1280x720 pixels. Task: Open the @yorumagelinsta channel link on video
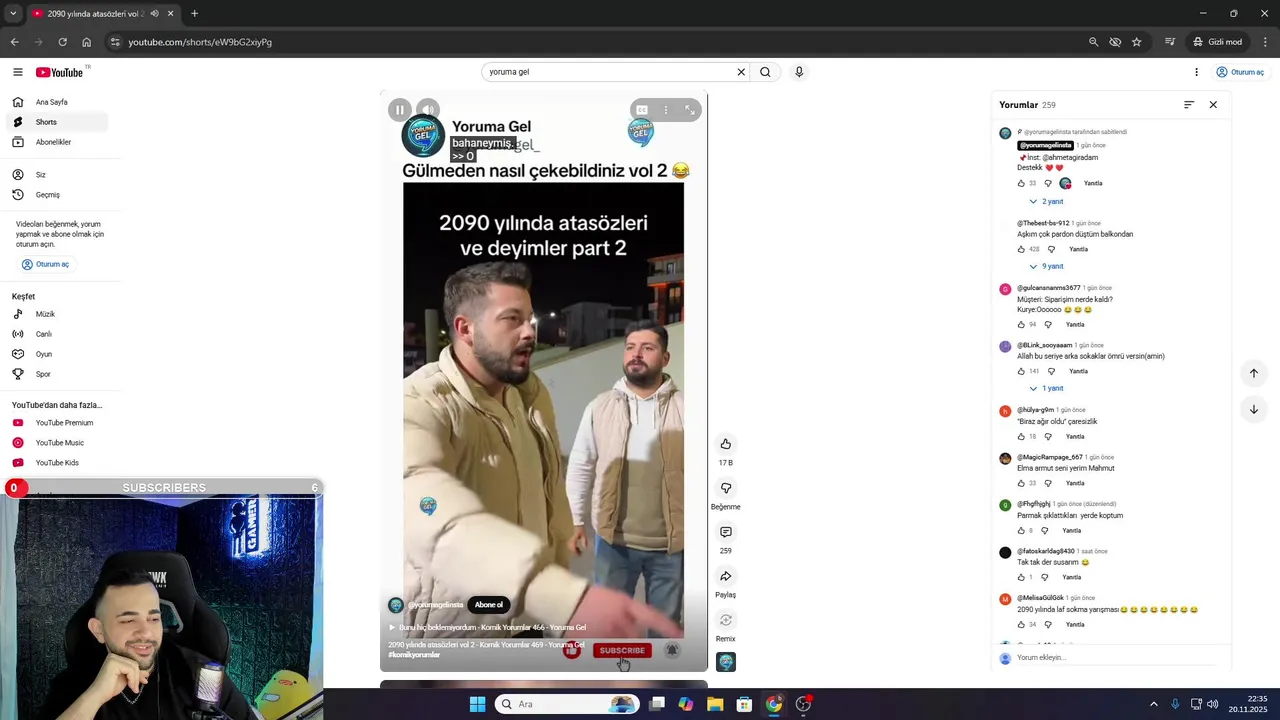(x=435, y=605)
